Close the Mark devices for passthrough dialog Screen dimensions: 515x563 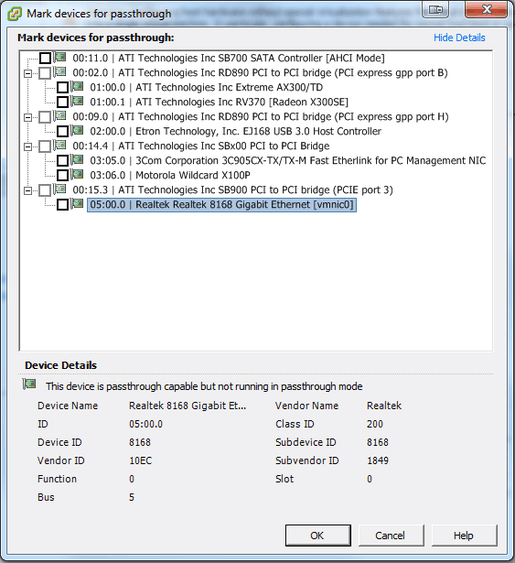click(x=487, y=9)
